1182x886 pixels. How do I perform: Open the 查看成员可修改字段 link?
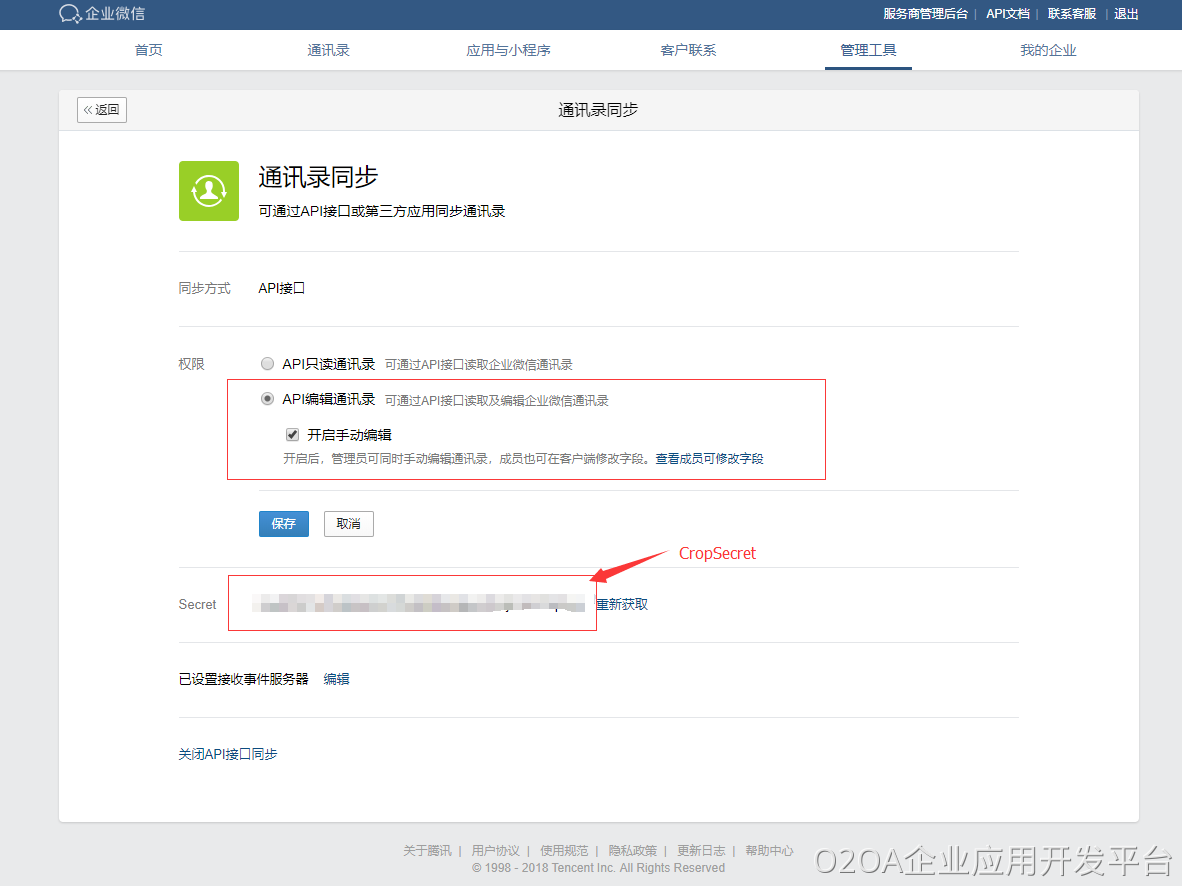pos(709,459)
